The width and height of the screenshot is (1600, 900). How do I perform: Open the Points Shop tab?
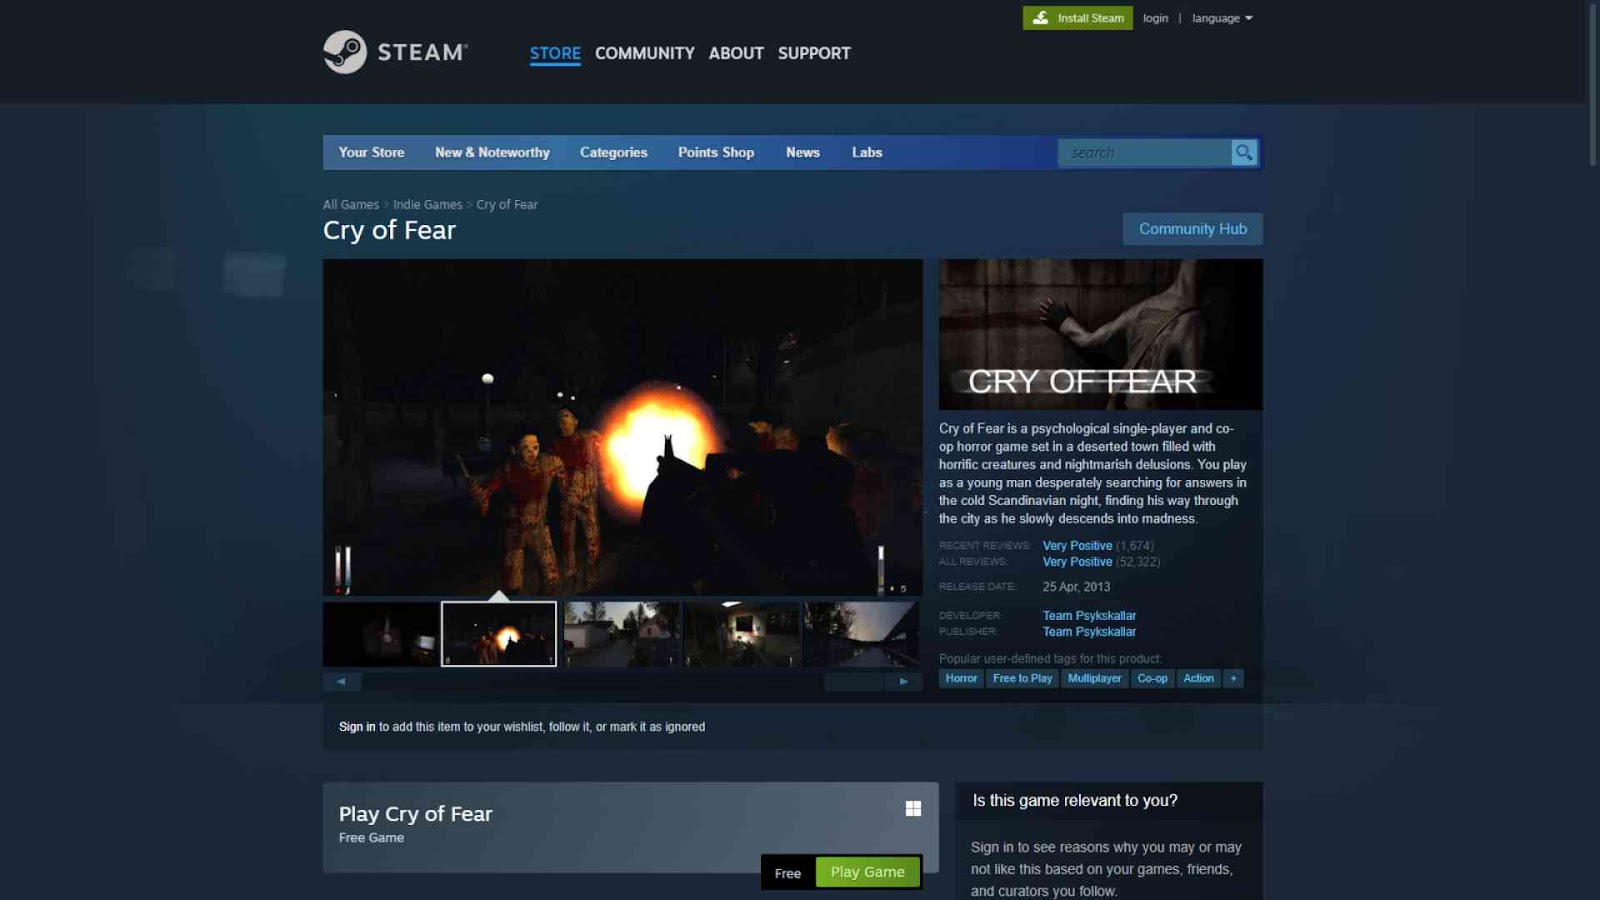tap(716, 152)
